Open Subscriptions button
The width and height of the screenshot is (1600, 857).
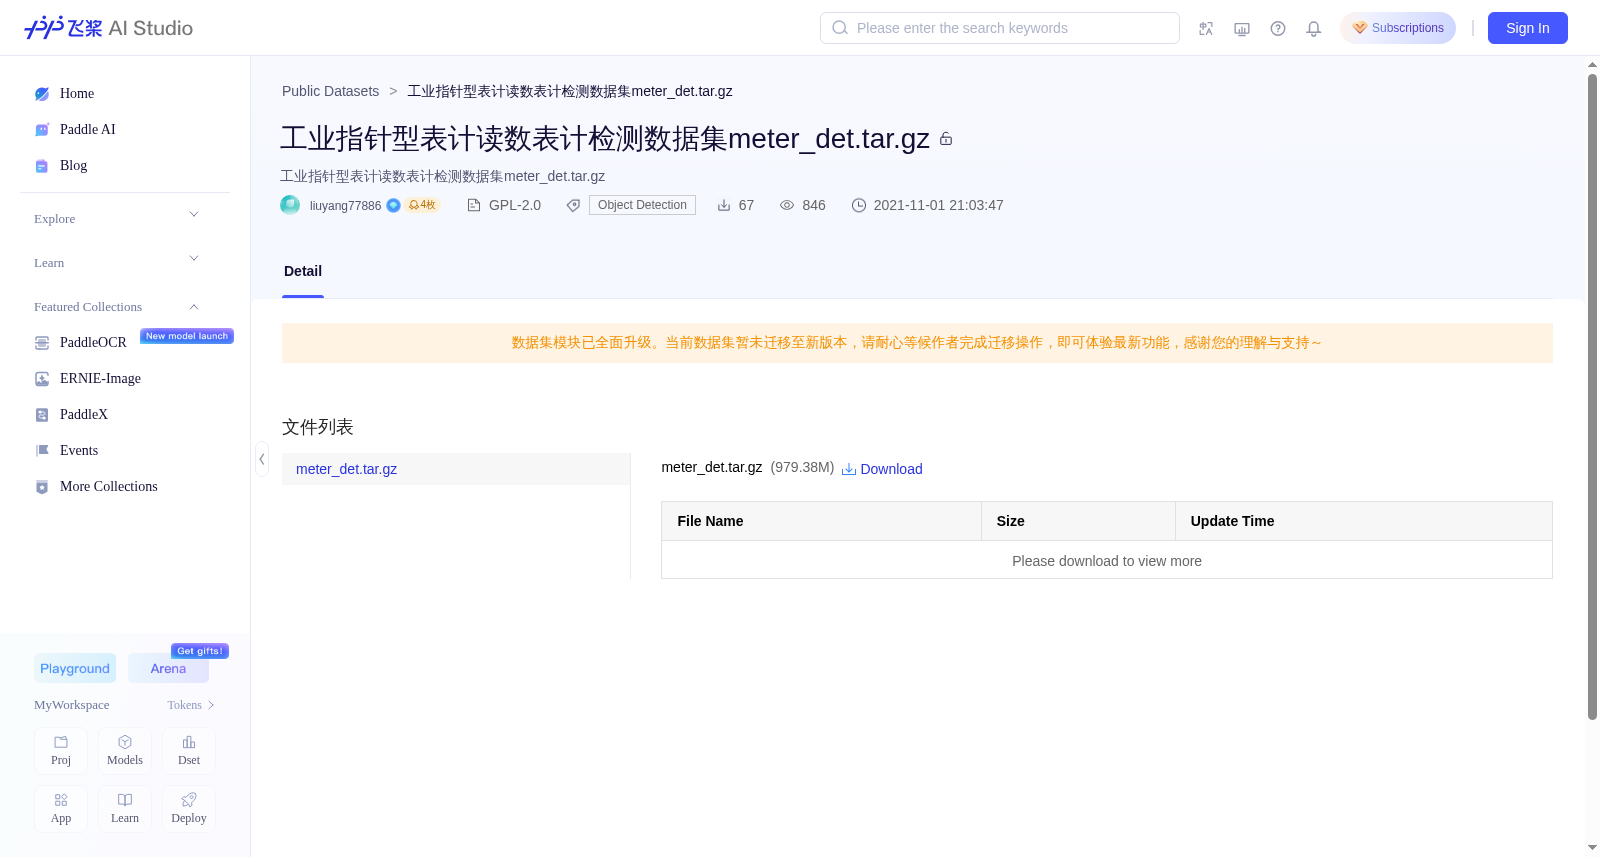(1398, 28)
